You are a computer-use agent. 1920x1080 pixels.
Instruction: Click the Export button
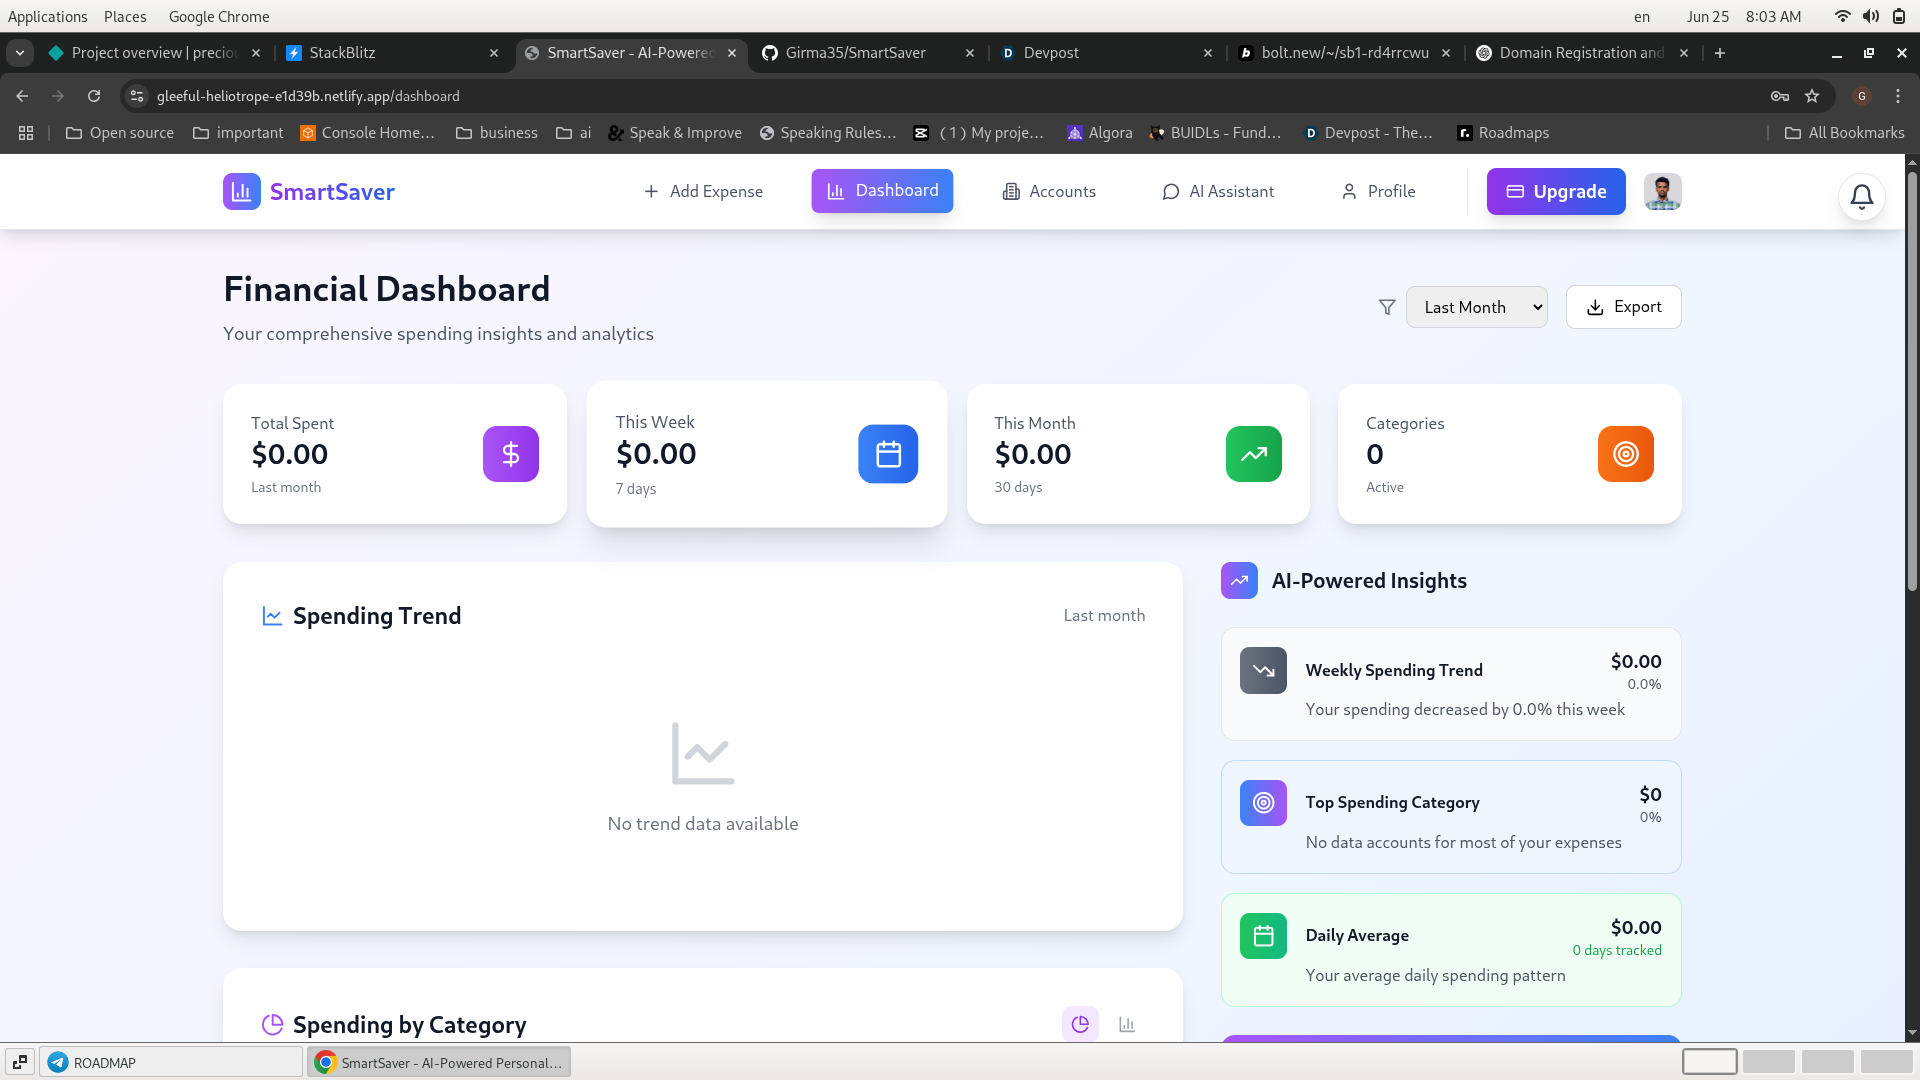[x=1623, y=307]
